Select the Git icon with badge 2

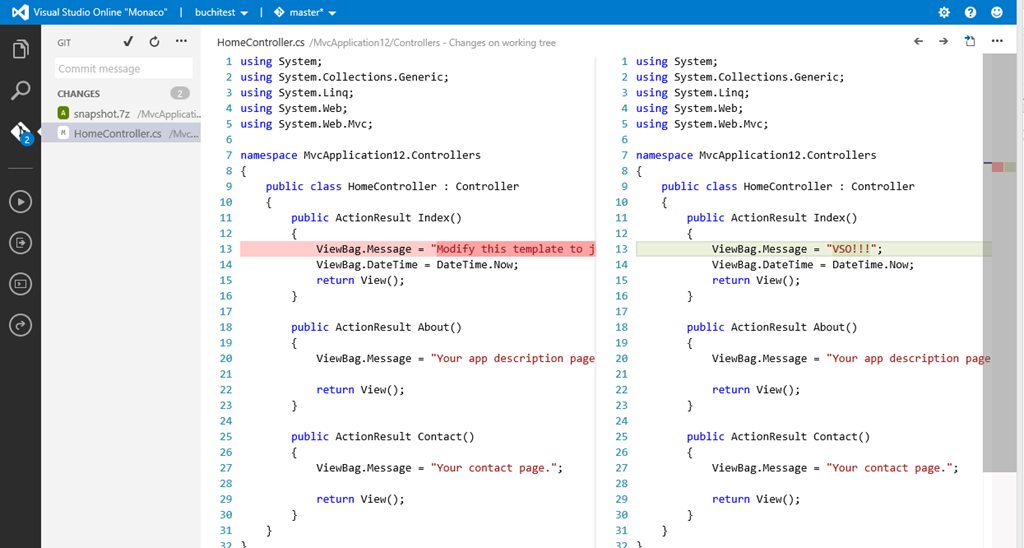point(21,133)
